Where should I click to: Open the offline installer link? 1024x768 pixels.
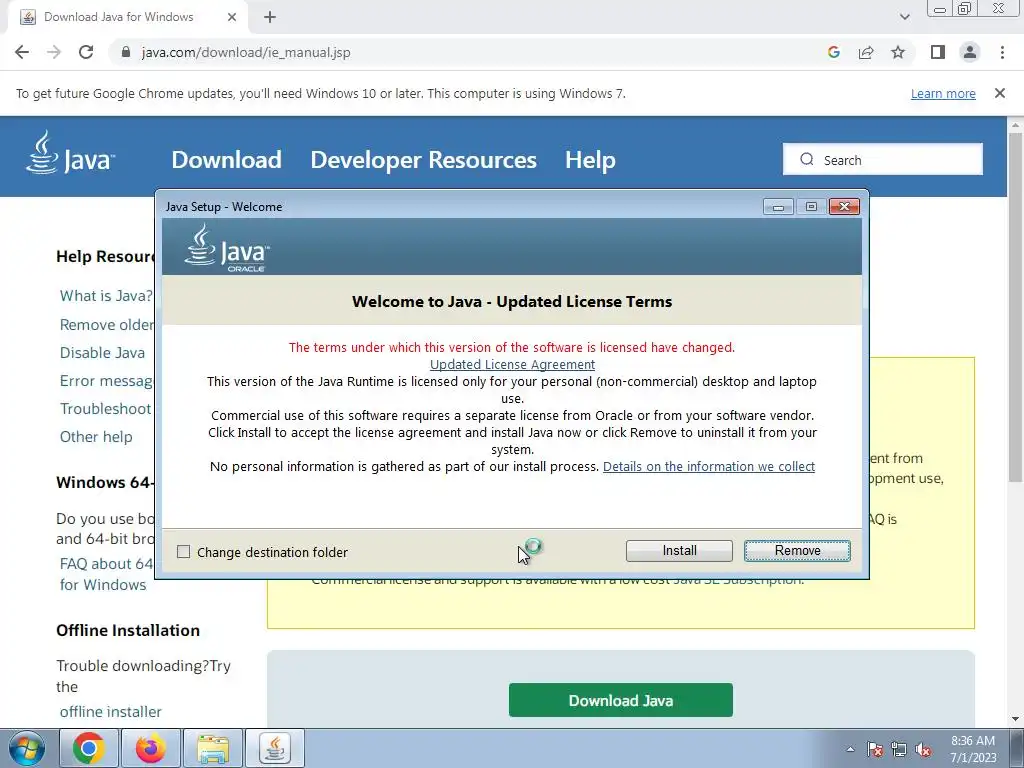tap(110, 711)
